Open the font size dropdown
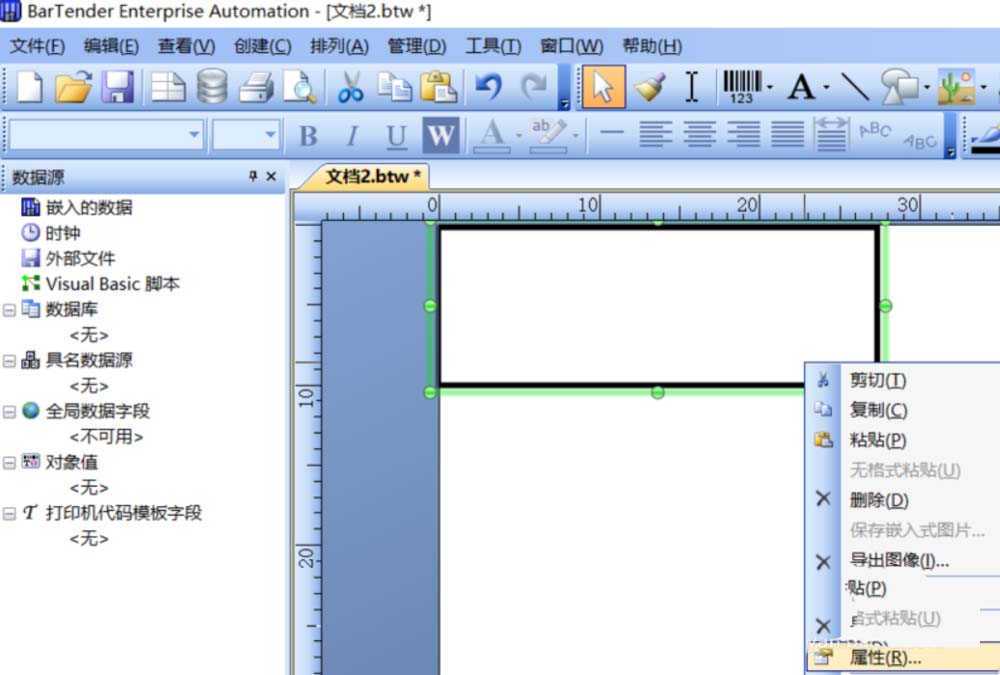This screenshot has width=1000, height=675. click(x=267, y=133)
